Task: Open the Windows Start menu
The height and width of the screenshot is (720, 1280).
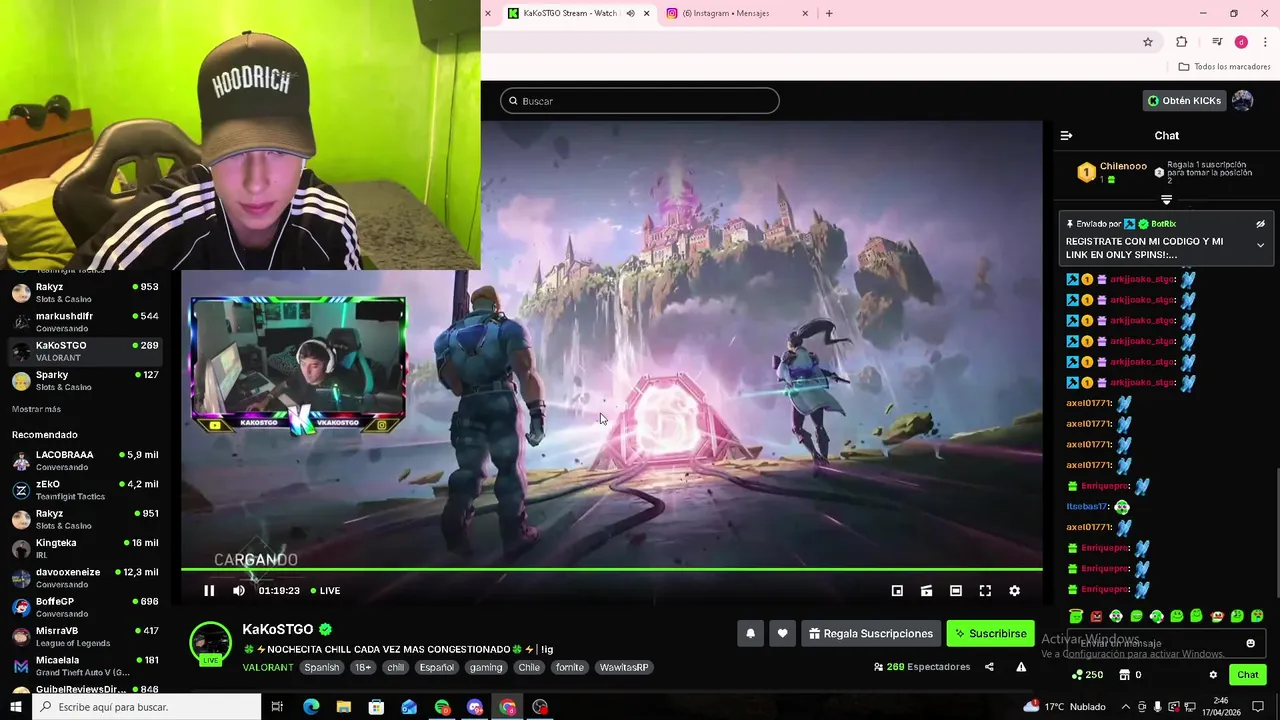Action: click(16, 707)
